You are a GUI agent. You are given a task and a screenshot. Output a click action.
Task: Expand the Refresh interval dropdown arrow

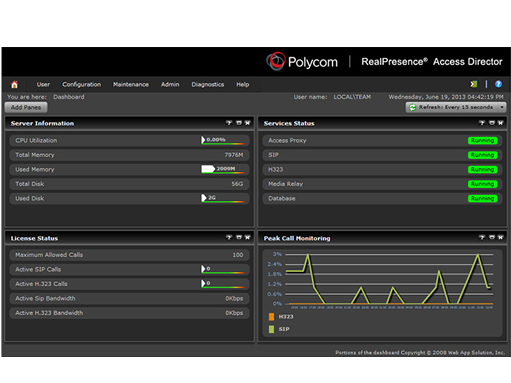click(502, 107)
